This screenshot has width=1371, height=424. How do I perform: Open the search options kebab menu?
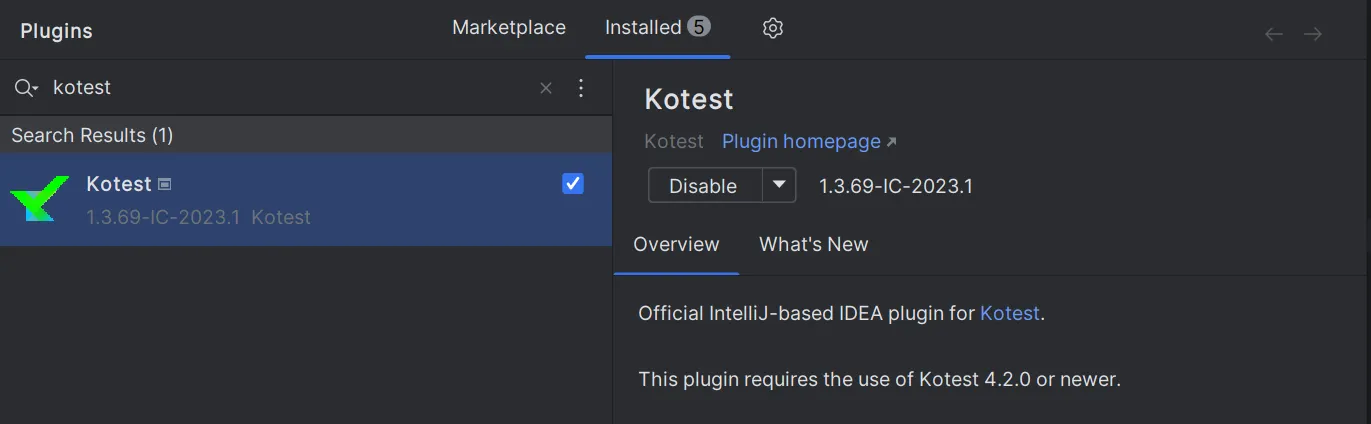581,88
